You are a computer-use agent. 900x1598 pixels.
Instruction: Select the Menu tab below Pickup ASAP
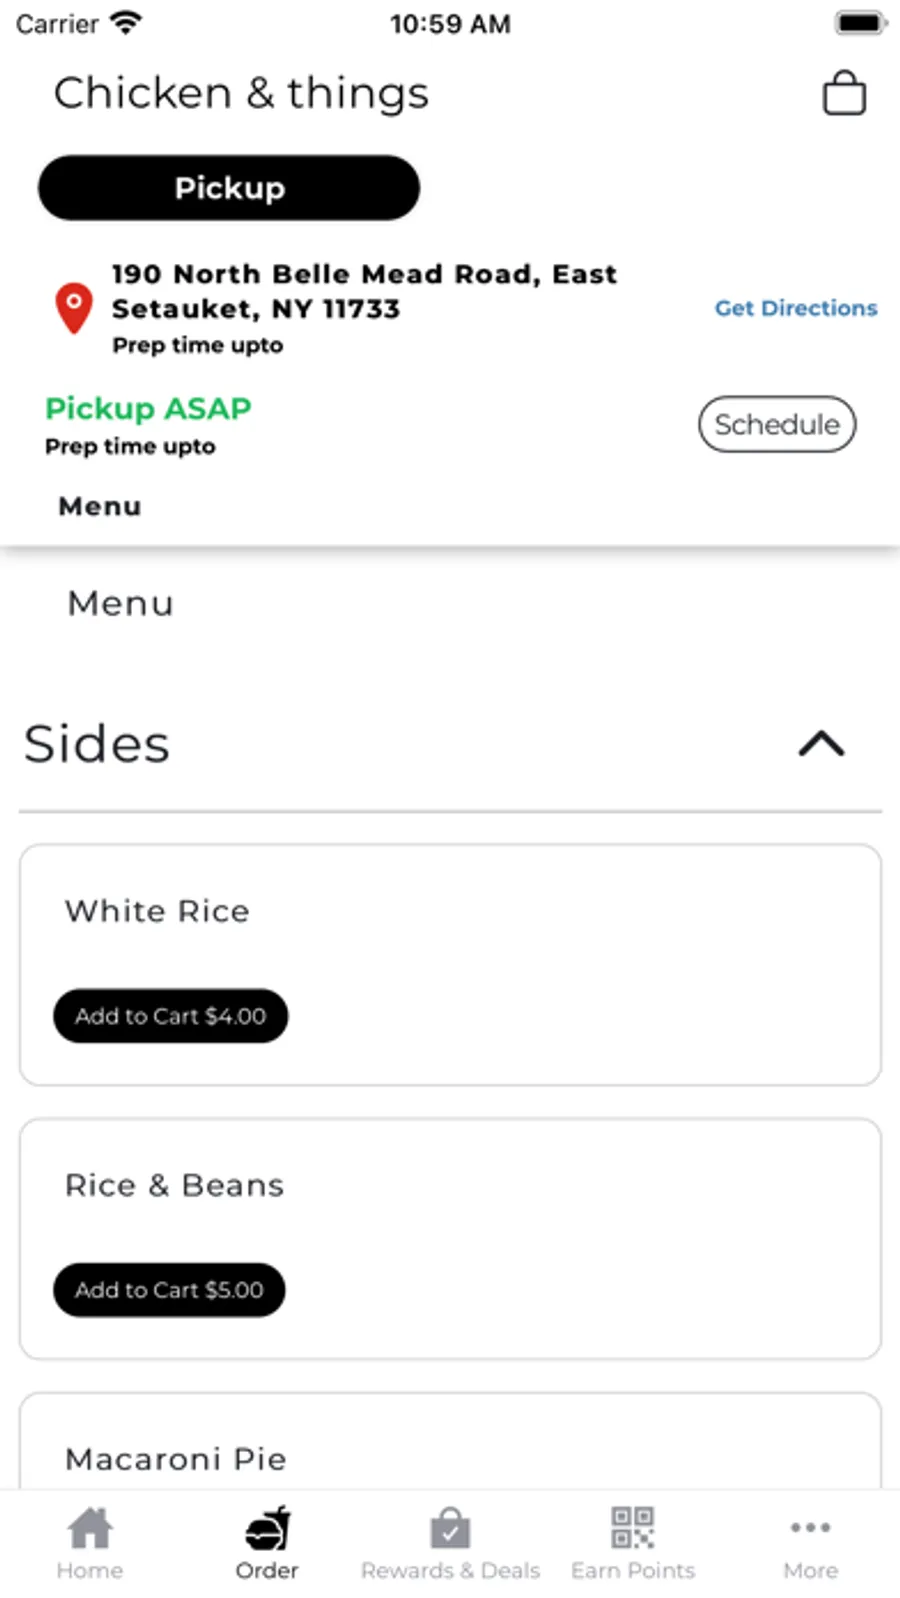pyautogui.click(x=100, y=506)
